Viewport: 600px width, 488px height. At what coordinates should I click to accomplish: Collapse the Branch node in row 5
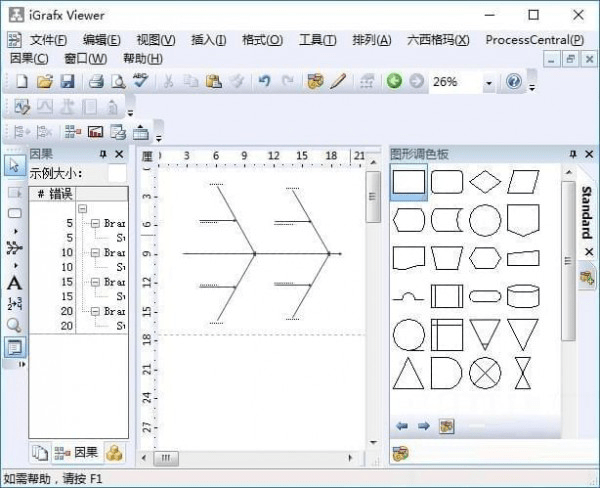95,223
